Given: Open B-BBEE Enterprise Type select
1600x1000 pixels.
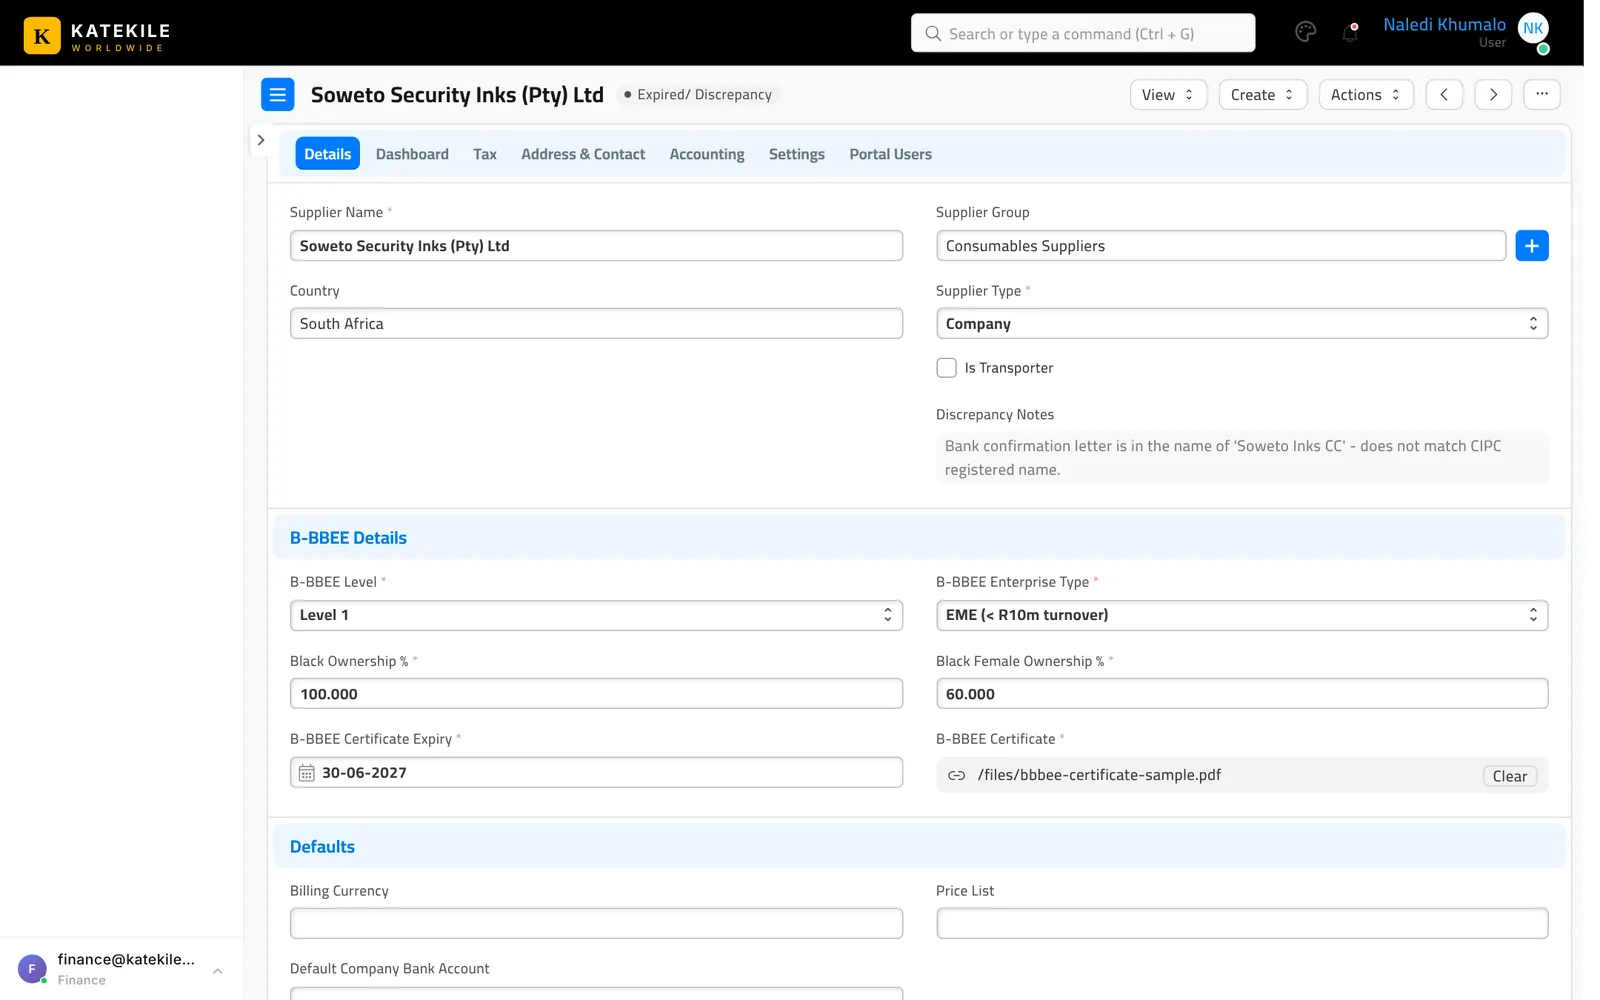Looking at the screenshot, I should point(1242,615).
